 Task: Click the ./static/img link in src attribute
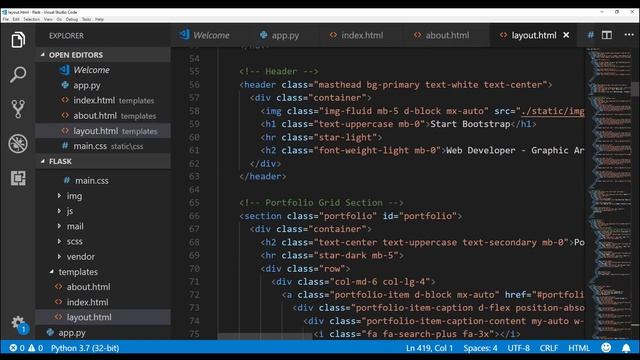click(553, 111)
